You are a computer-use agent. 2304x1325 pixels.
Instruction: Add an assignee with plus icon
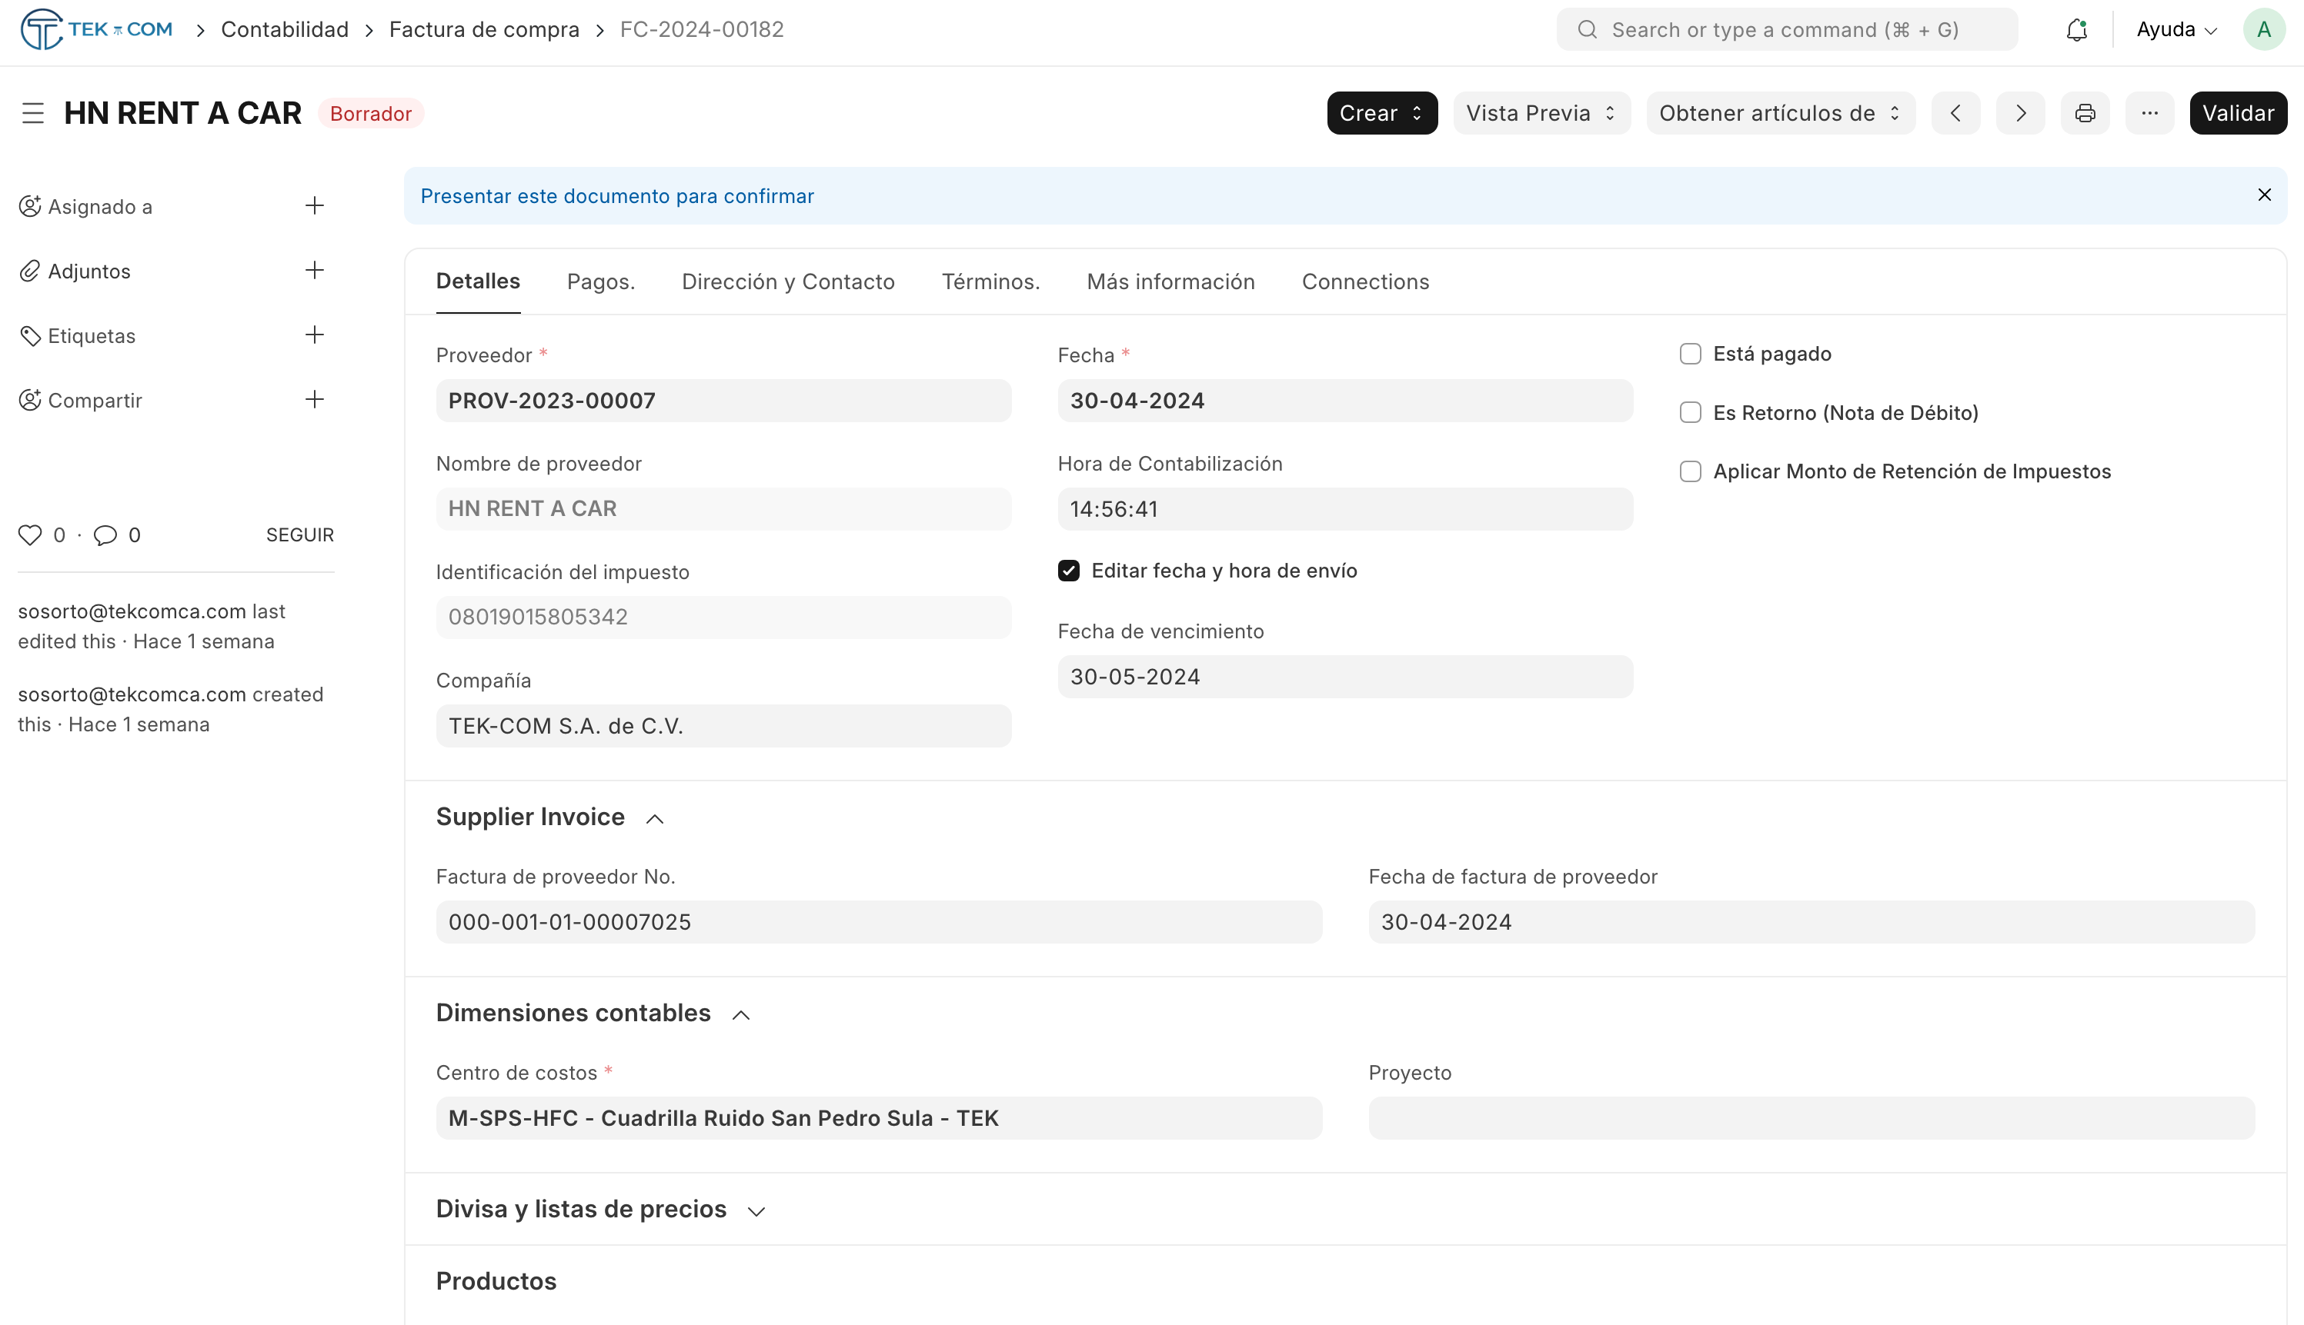point(314,206)
